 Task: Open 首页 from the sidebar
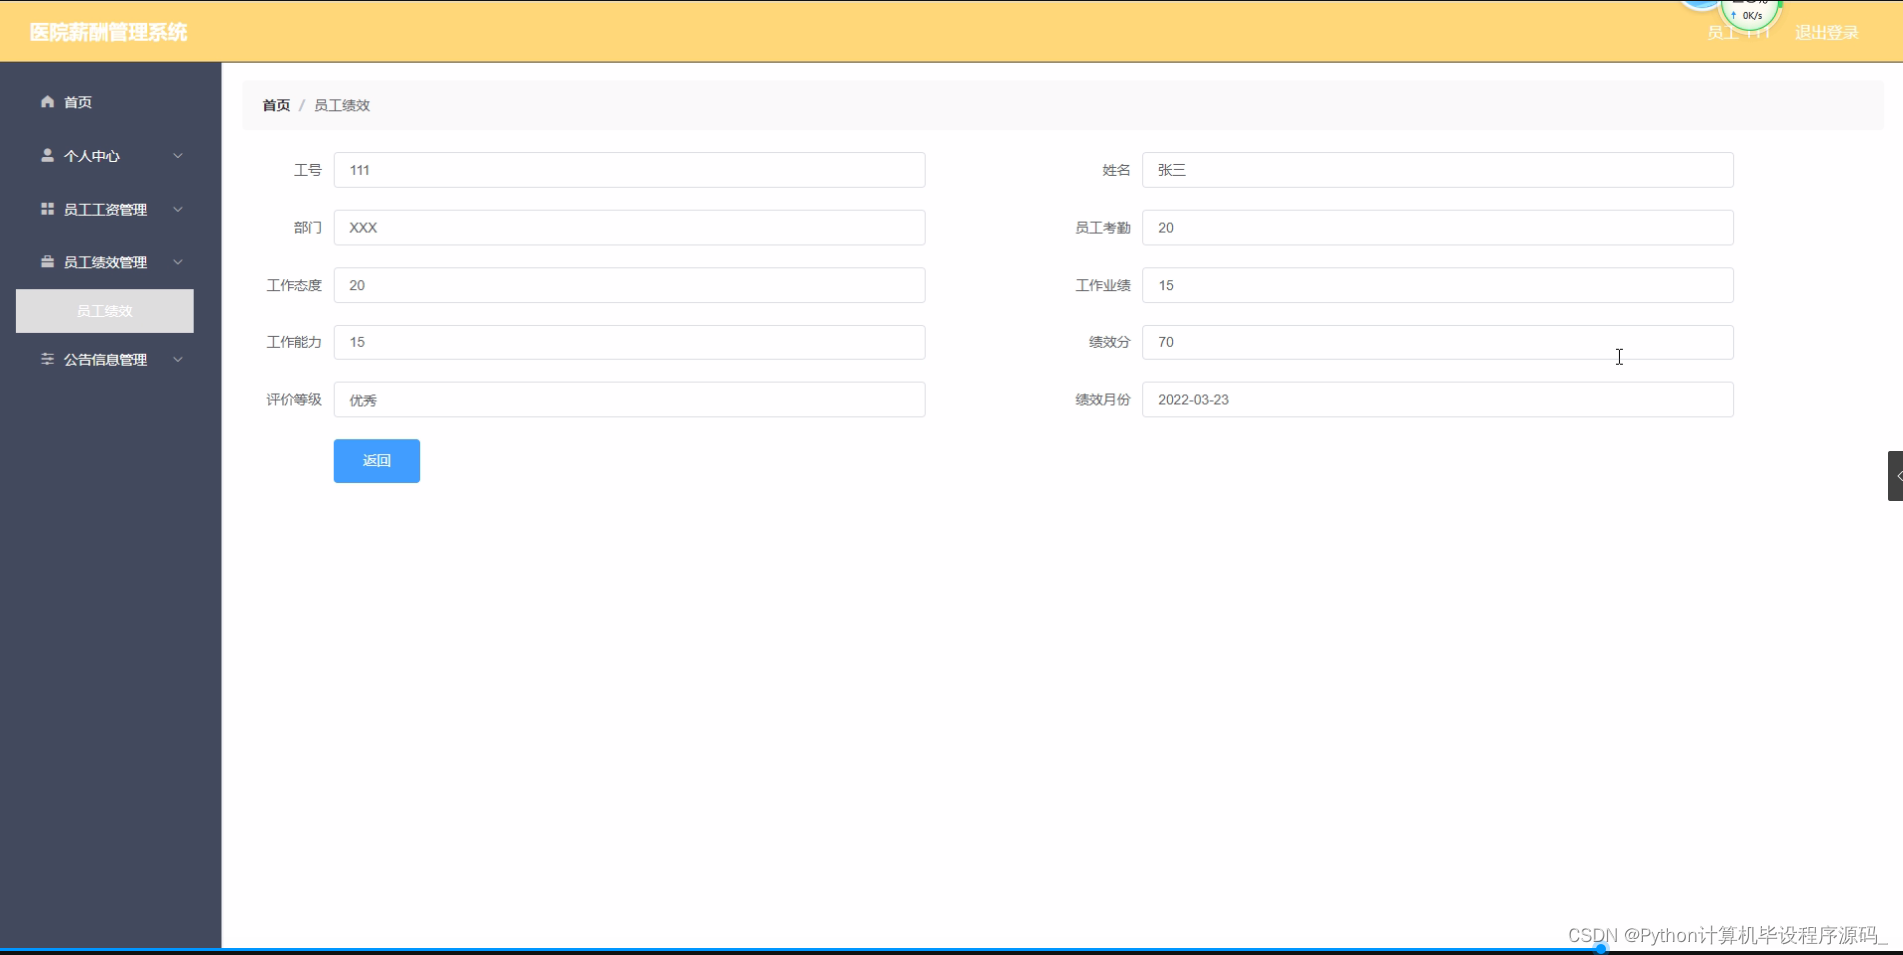(78, 102)
